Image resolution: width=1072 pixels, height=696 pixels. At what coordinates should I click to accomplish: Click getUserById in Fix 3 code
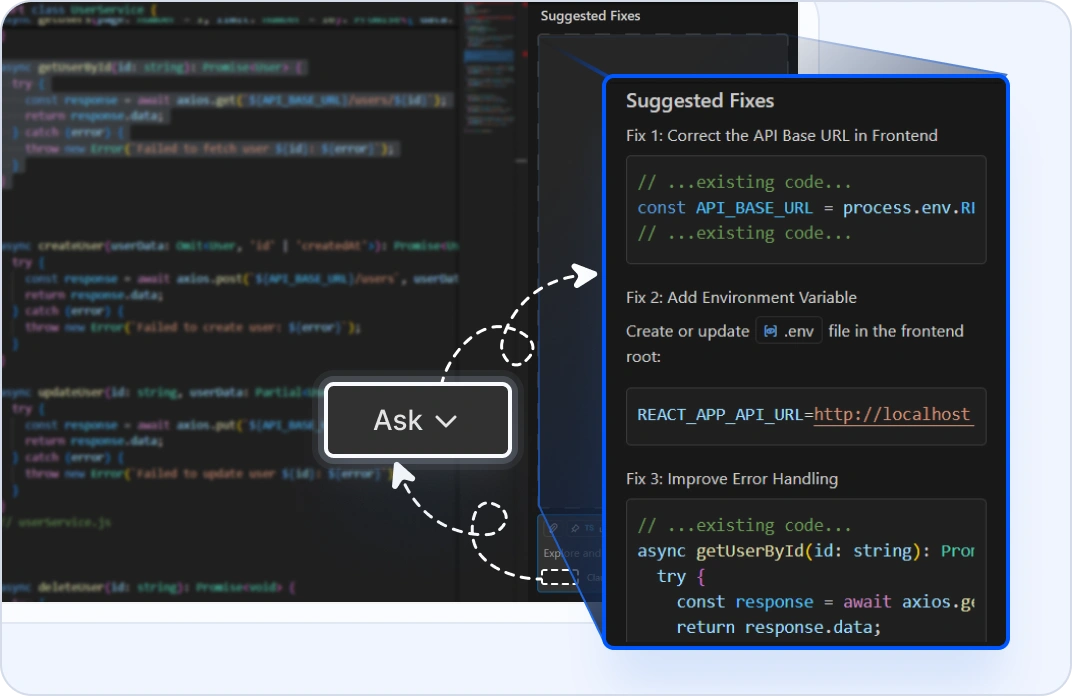(x=749, y=551)
